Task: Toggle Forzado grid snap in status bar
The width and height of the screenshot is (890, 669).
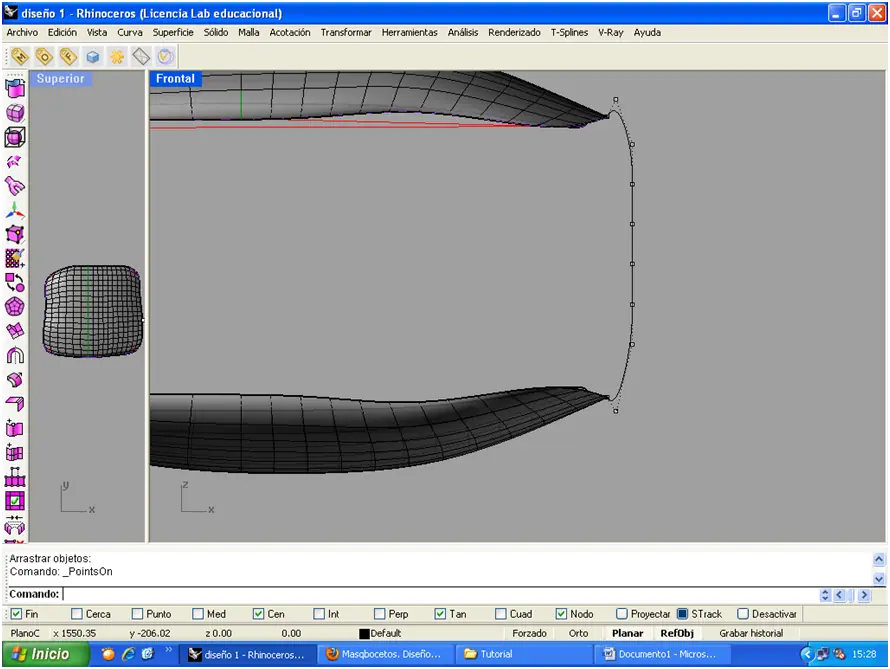Action: pos(529,633)
